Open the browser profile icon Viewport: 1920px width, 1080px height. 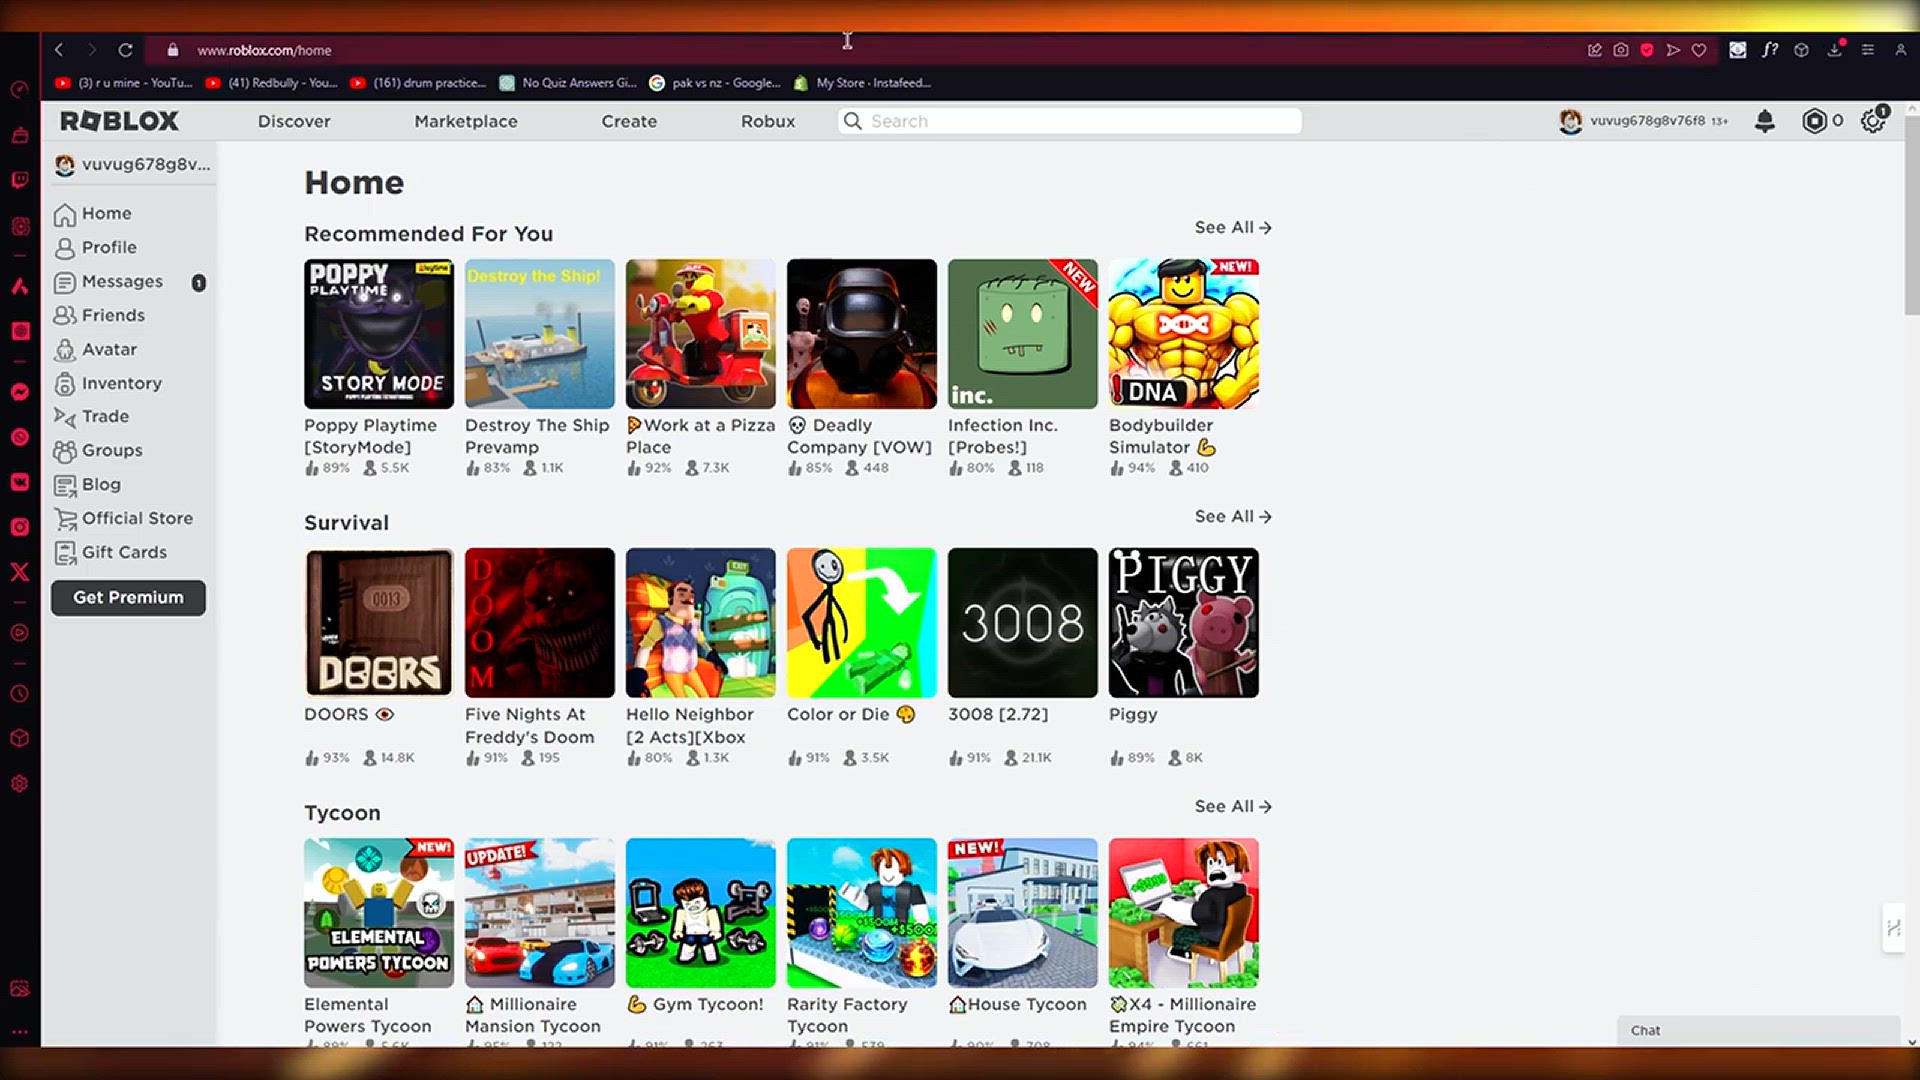pos(1900,50)
